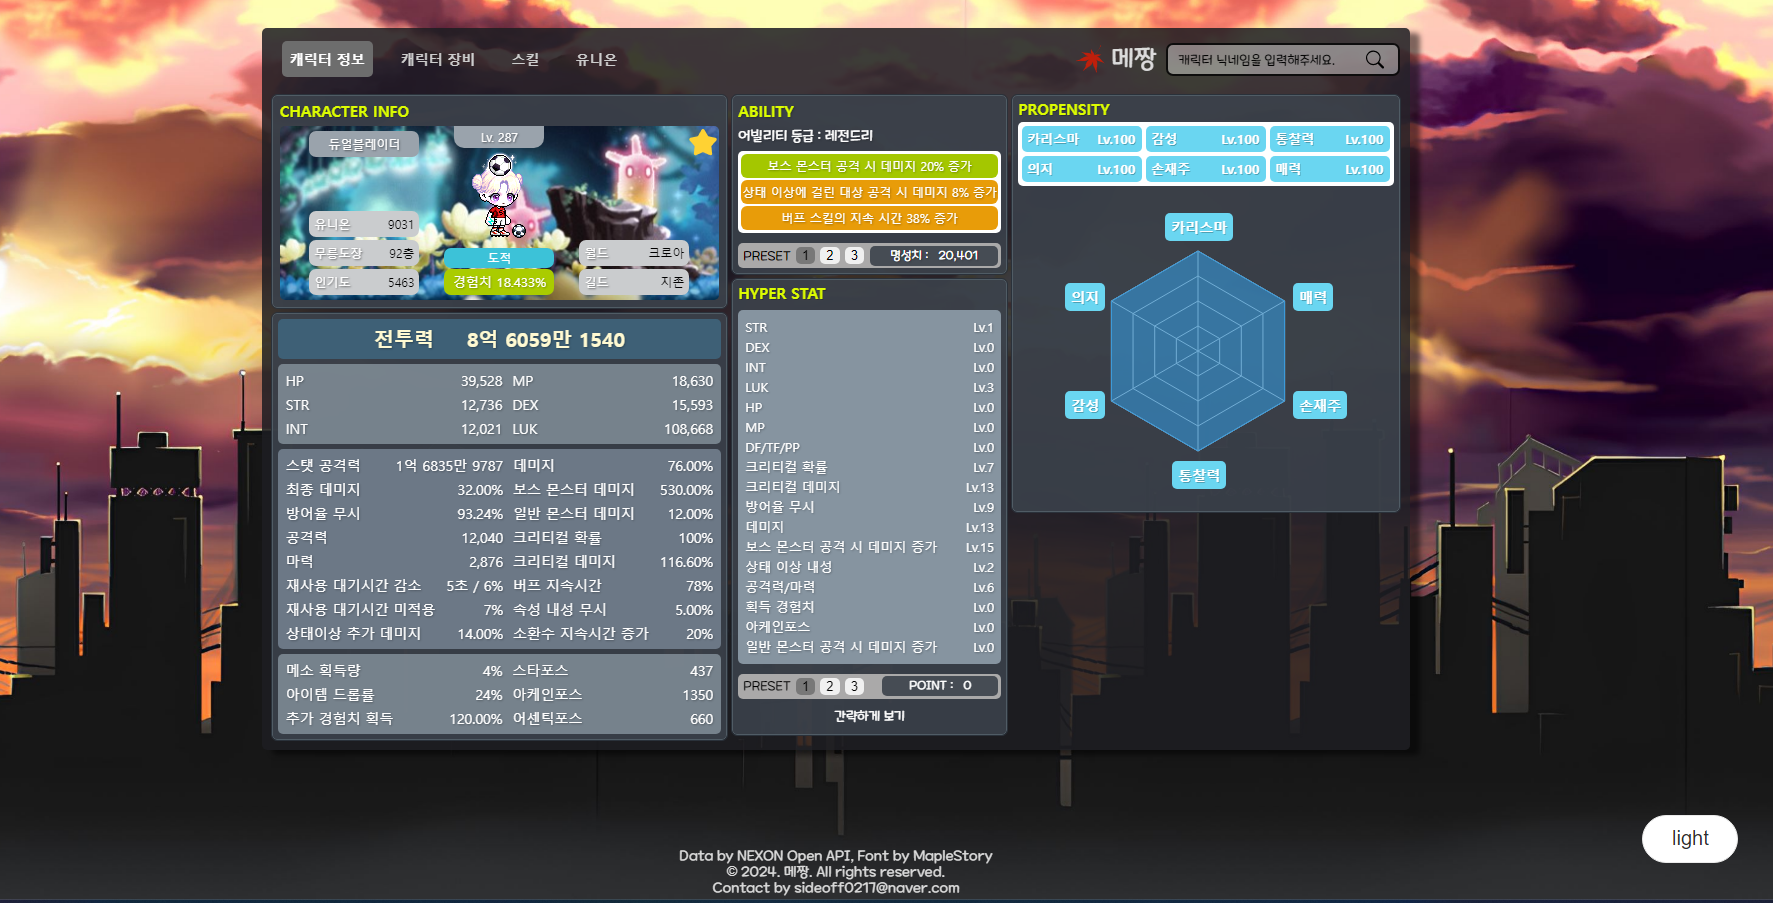Click the hyper stat 공격력/마력 Lv.6 row
Screen dimensions: 1773x903
(x=869, y=587)
